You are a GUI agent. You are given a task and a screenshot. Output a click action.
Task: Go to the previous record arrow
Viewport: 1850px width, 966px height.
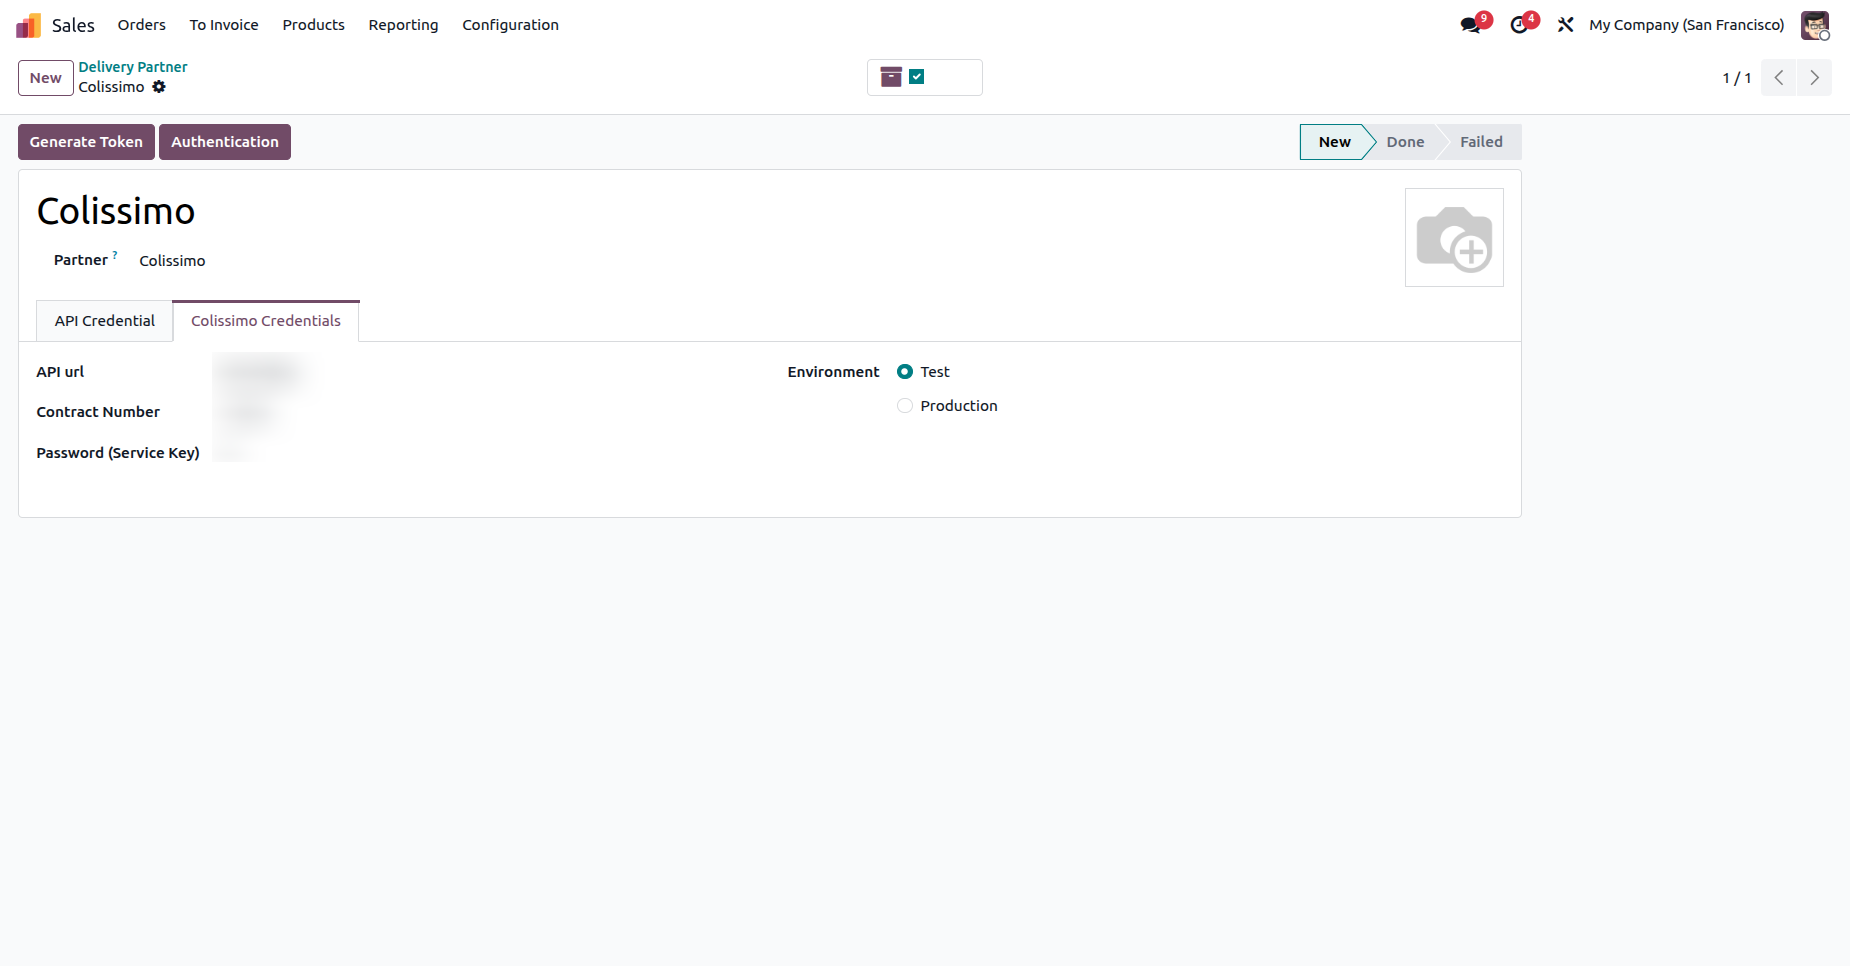1779,78
